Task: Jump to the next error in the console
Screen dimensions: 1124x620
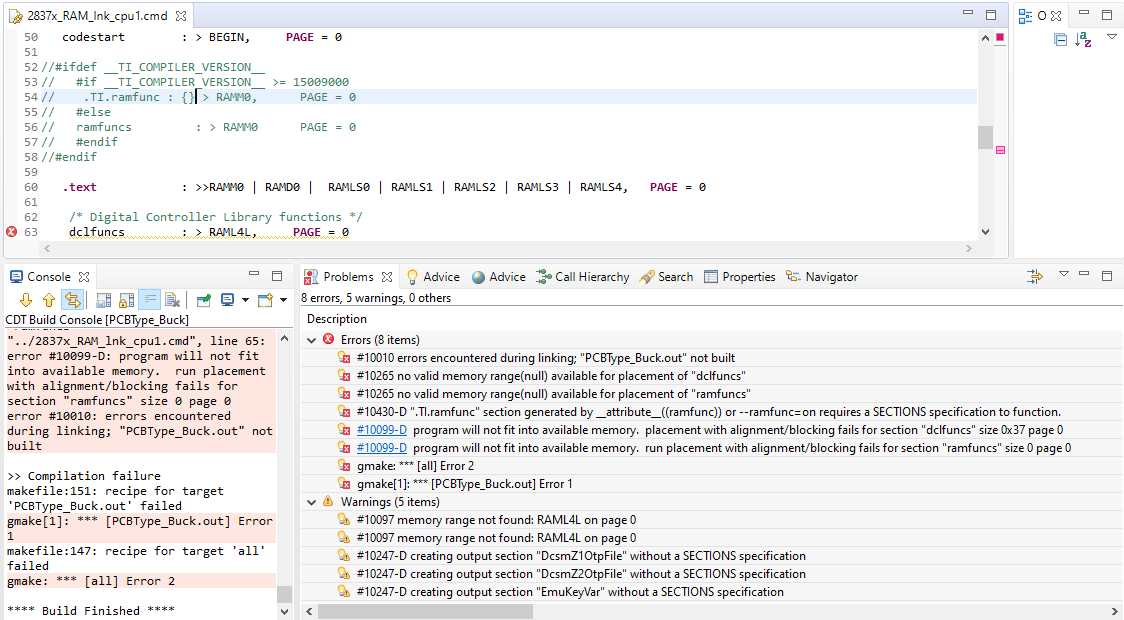Action: point(26,300)
